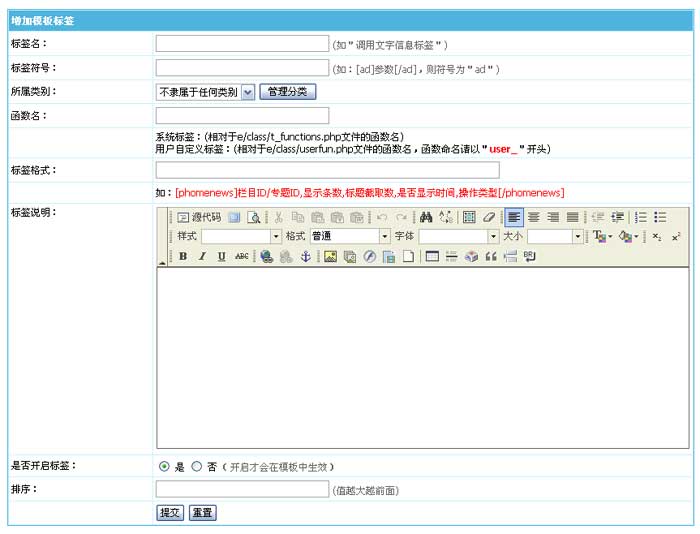Click the Bold formatting icon
Image resolution: width=700 pixels, height=534 pixels.
click(x=183, y=257)
